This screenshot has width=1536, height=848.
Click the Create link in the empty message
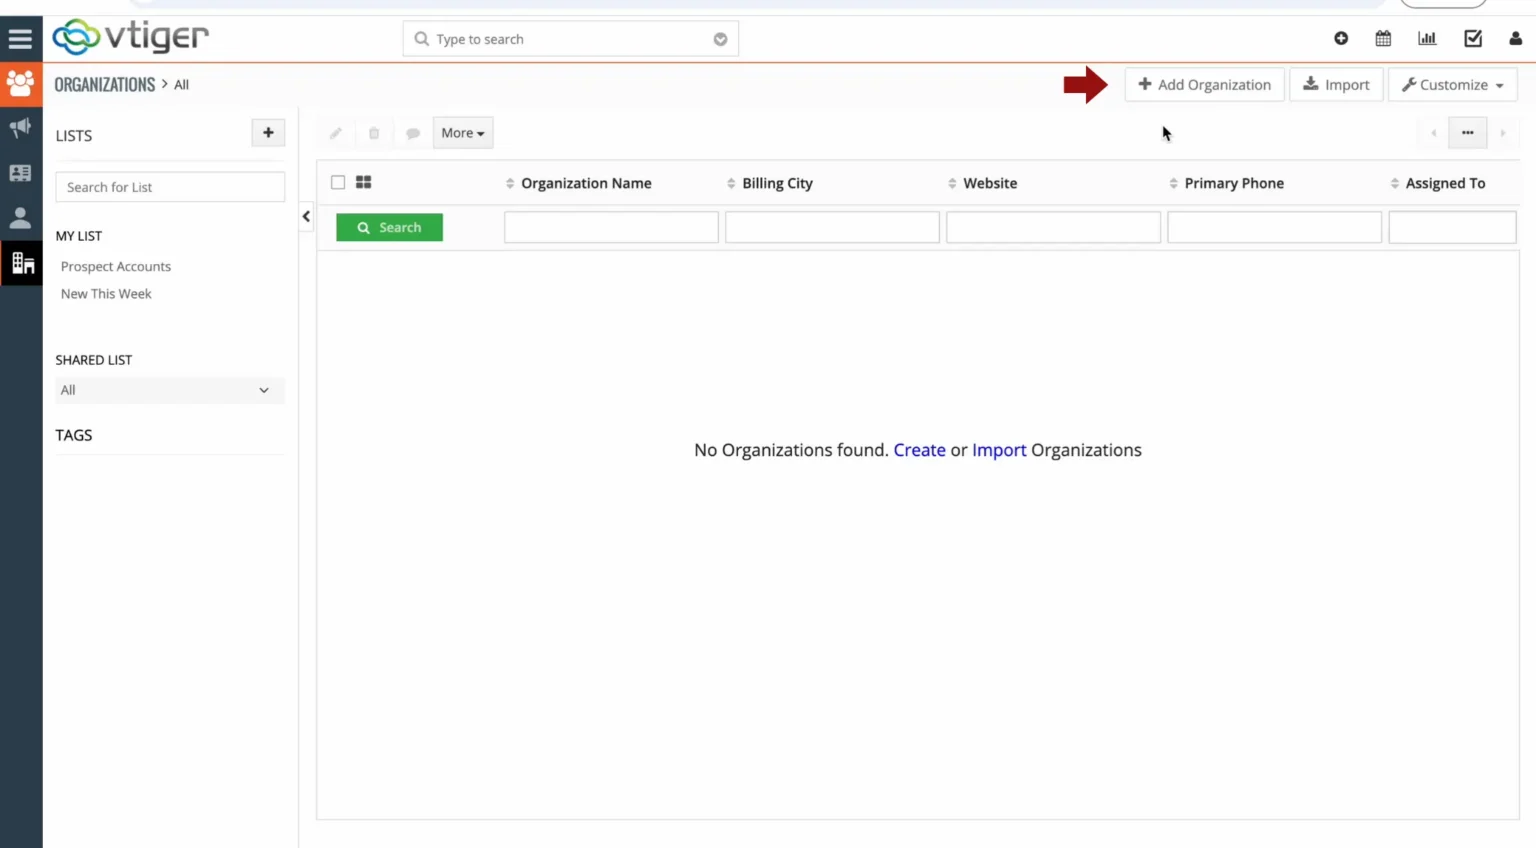919,450
